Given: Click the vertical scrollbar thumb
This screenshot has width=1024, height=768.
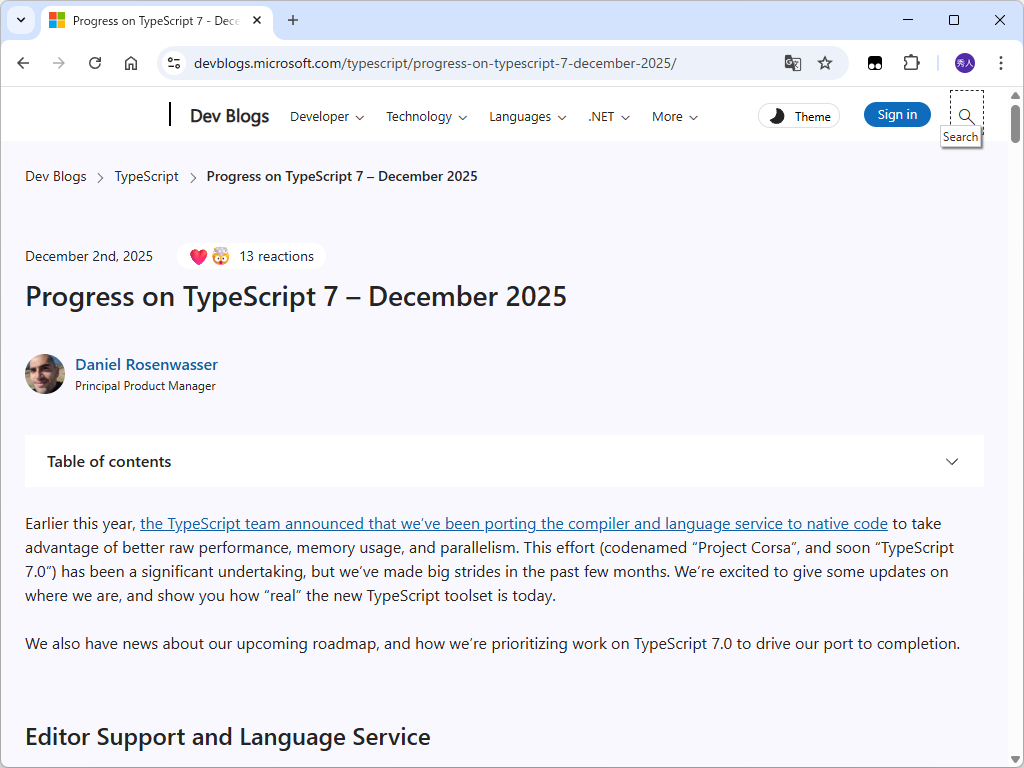Looking at the screenshot, I should pos(1015,123).
